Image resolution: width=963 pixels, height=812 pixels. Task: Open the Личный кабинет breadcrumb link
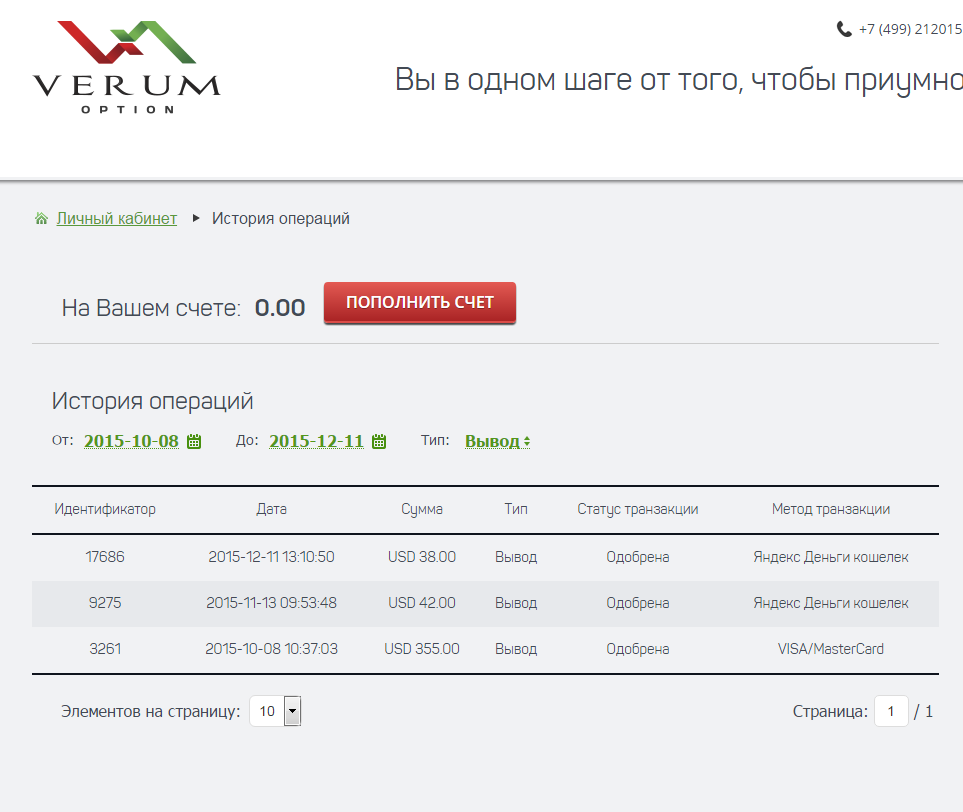116,219
